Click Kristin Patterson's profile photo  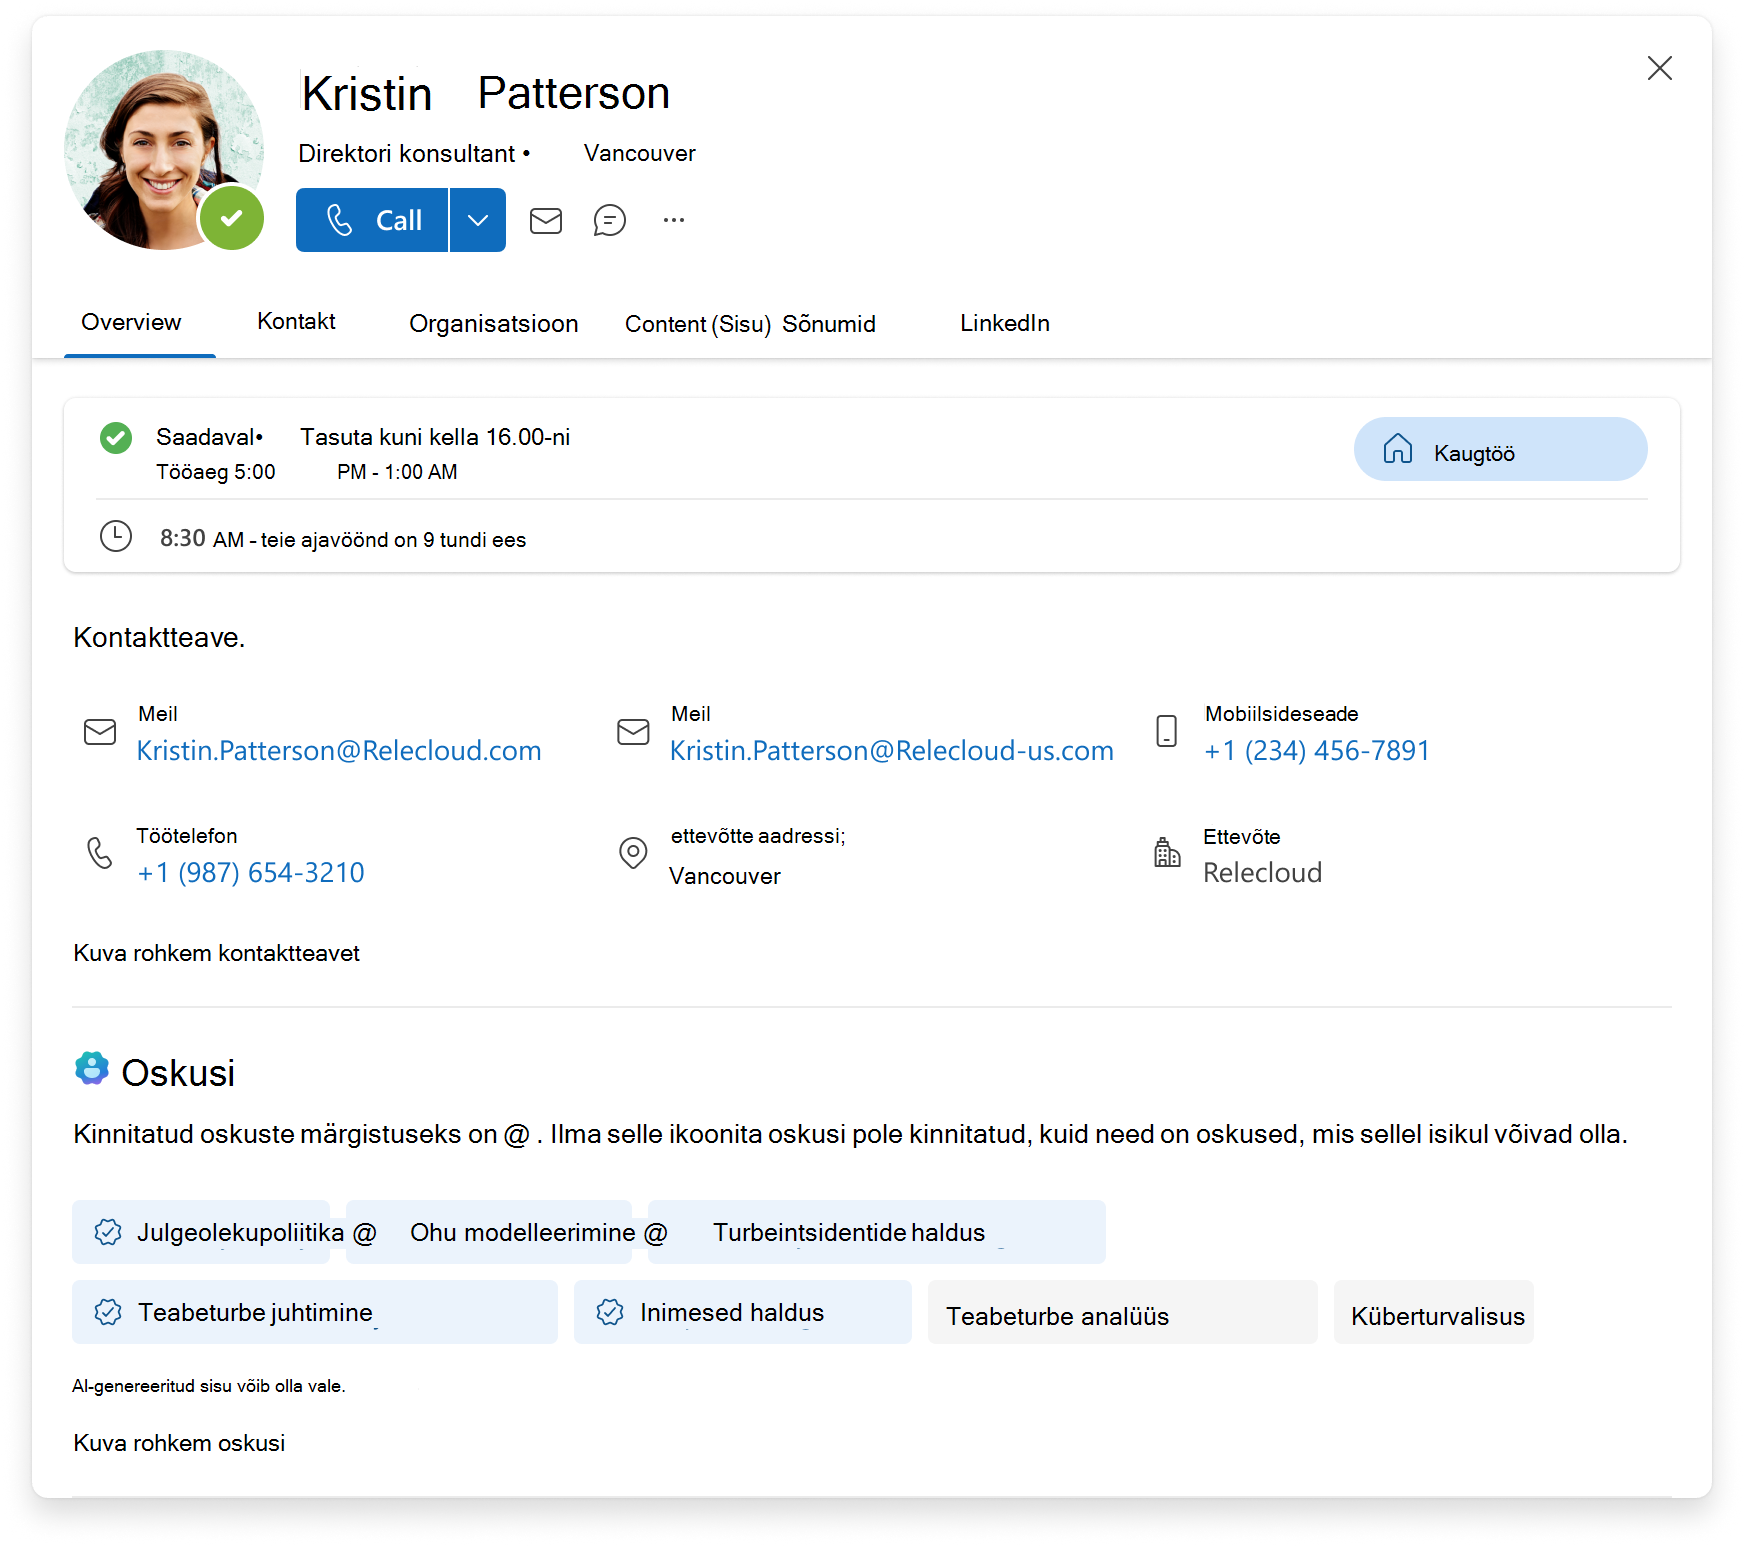tap(164, 150)
